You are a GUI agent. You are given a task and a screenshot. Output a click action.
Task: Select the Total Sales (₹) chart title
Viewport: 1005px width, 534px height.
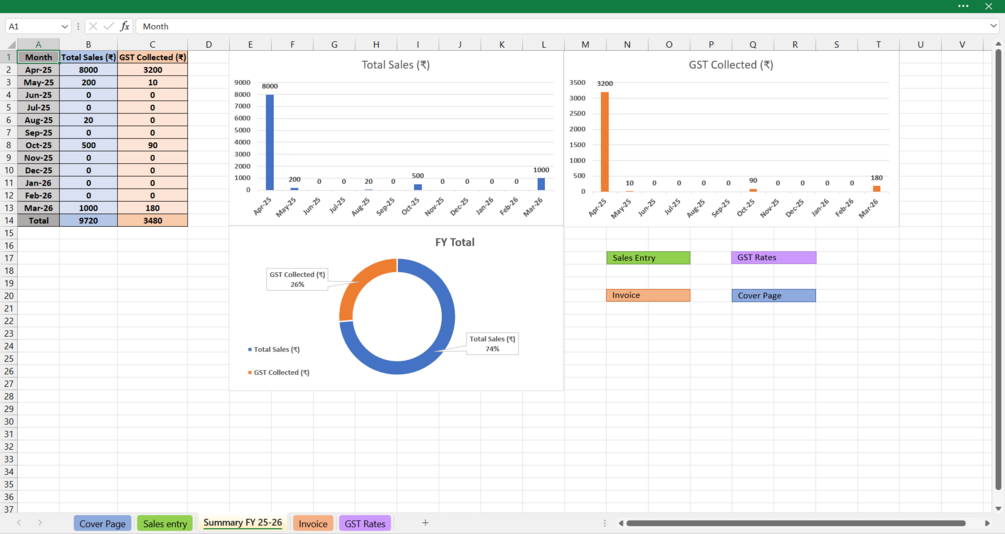click(395, 65)
